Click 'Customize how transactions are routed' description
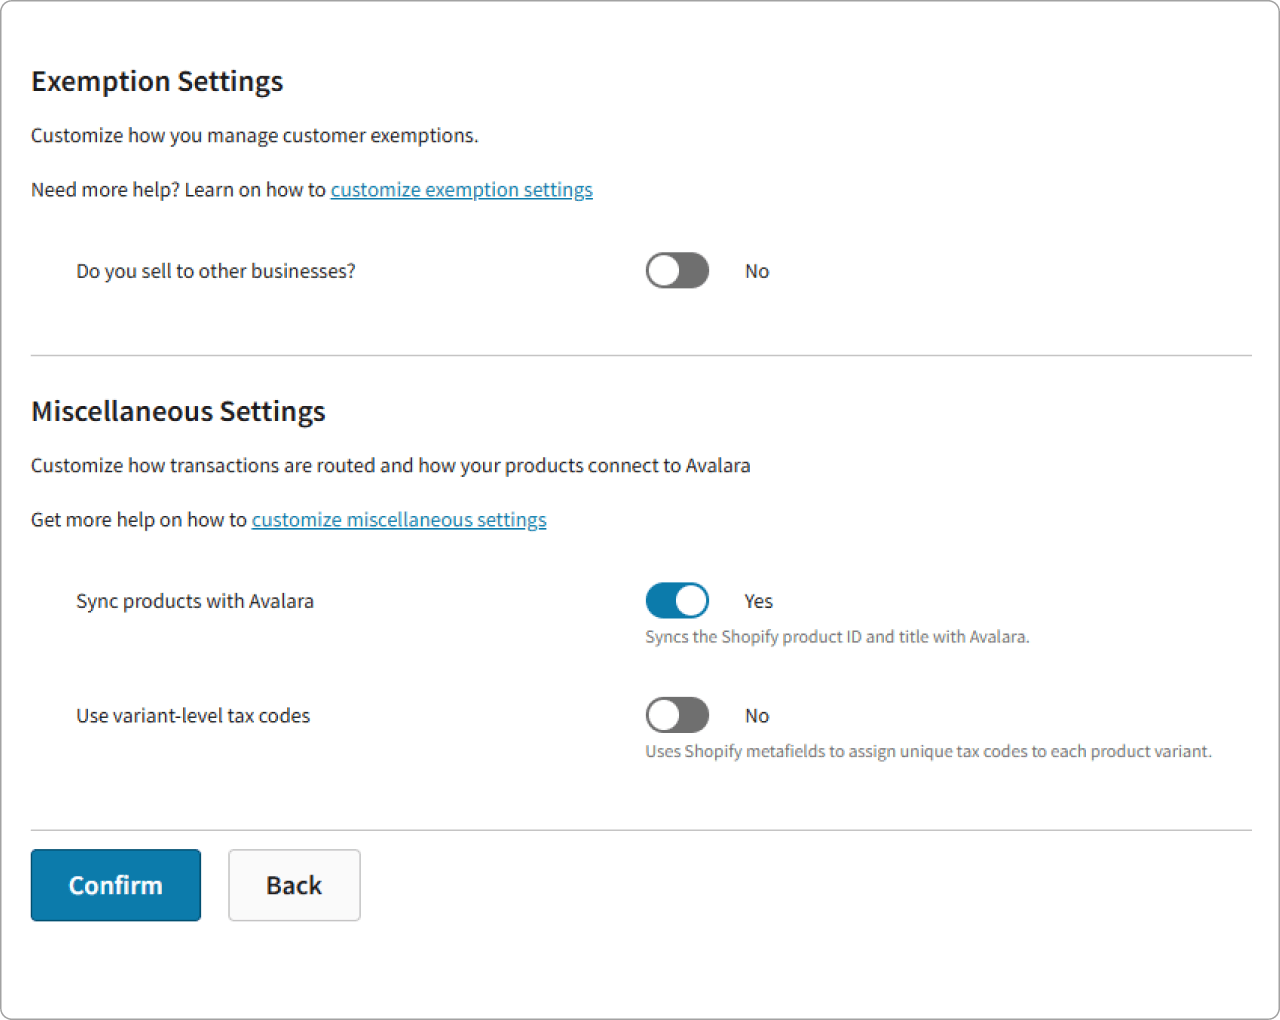1280x1020 pixels. [390, 466]
